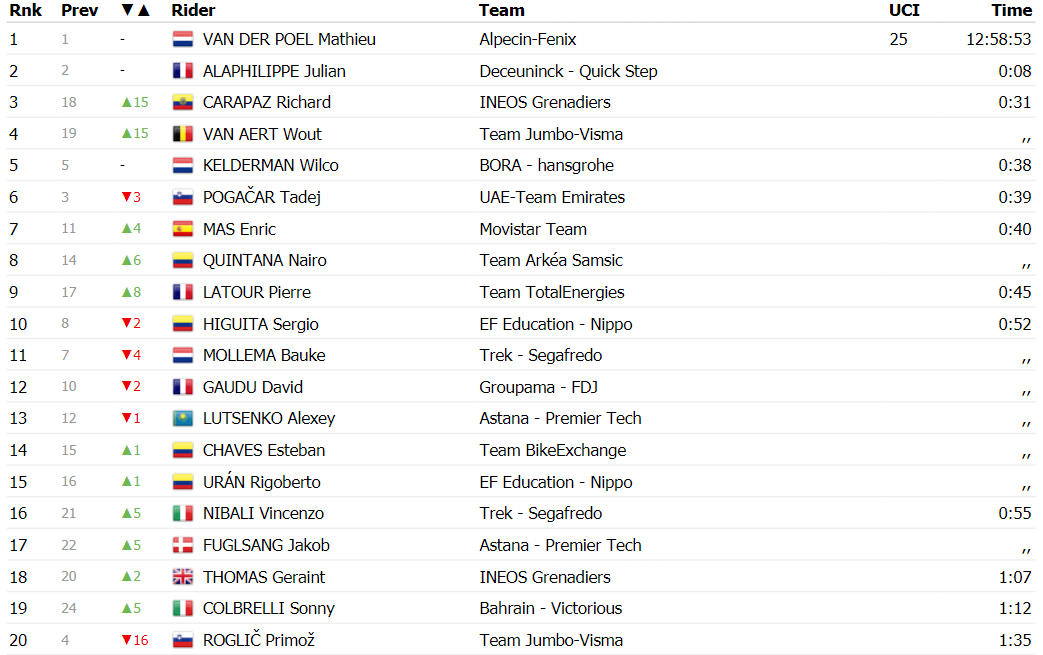1043x655 pixels.
Task: Click the Kazakhstan flag beside Lutsenko
Action: click(183, 418)
